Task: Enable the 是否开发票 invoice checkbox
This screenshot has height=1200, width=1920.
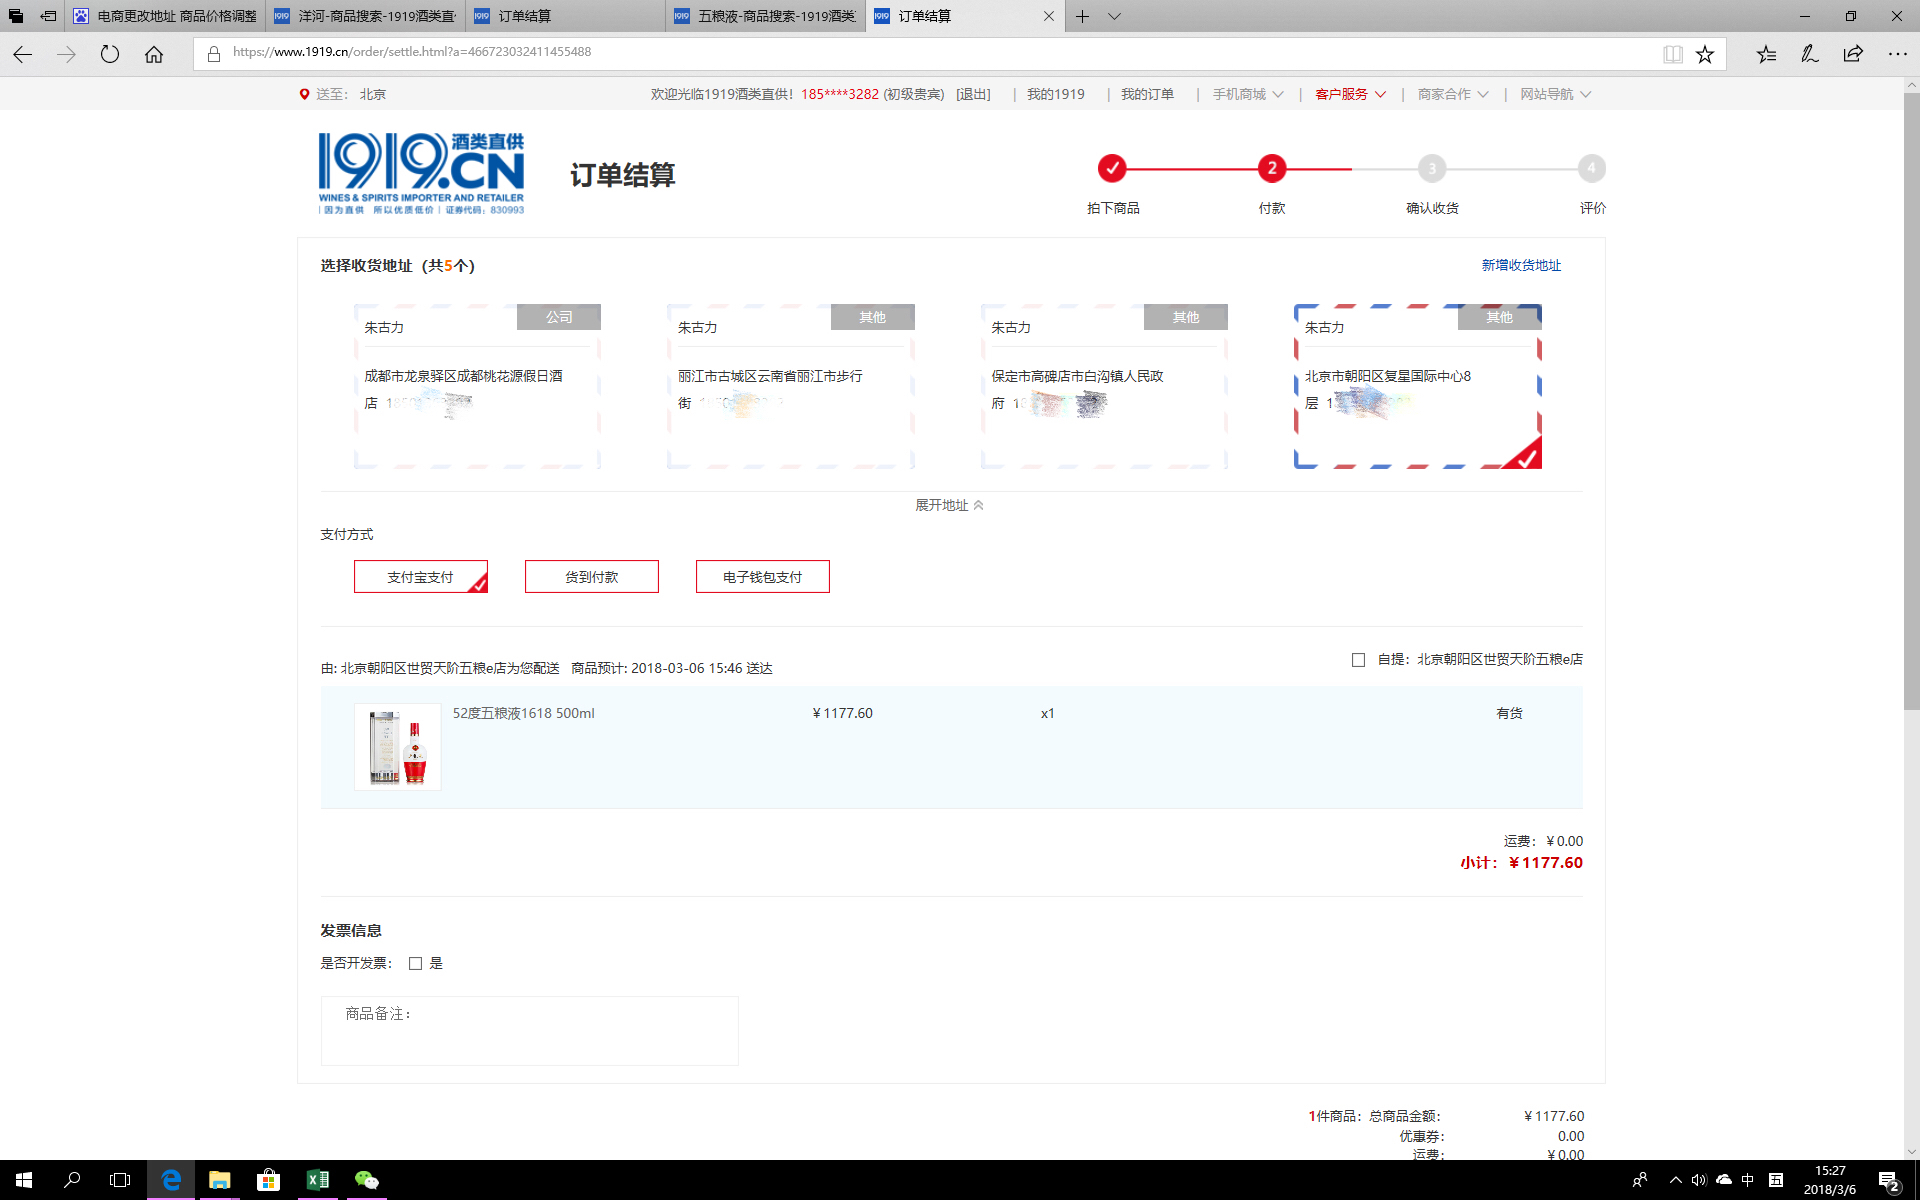Action: coord(415,964)
